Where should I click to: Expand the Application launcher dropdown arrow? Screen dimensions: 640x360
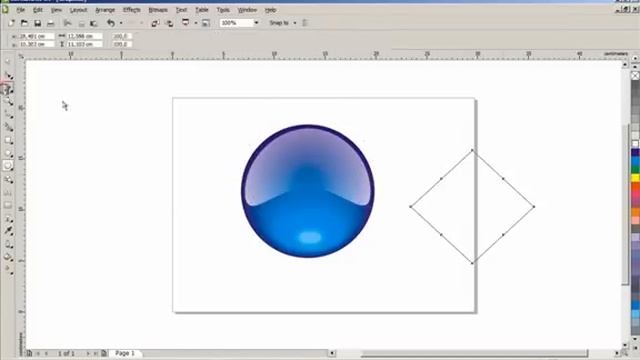[x=196, y=23]
